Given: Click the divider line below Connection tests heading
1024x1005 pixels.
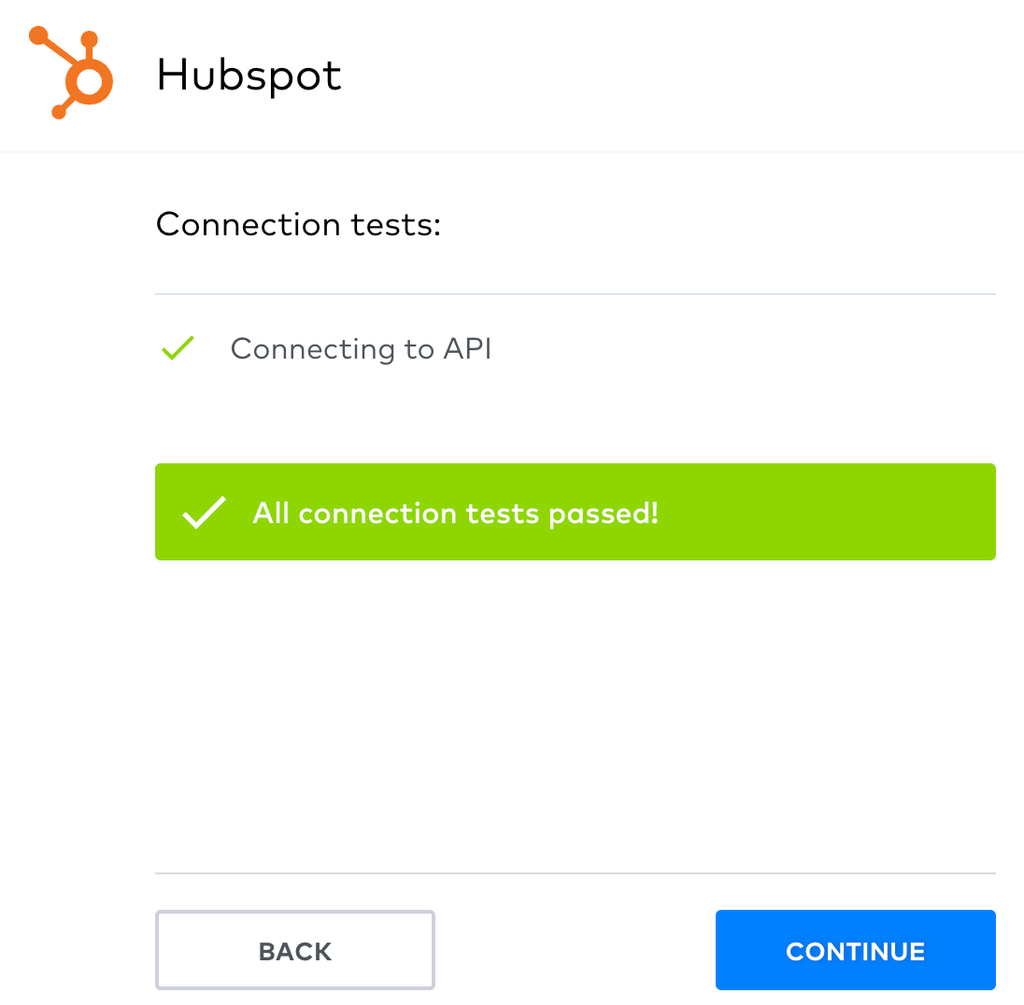Looking at the screenshot, I should [x=575, y=294].
